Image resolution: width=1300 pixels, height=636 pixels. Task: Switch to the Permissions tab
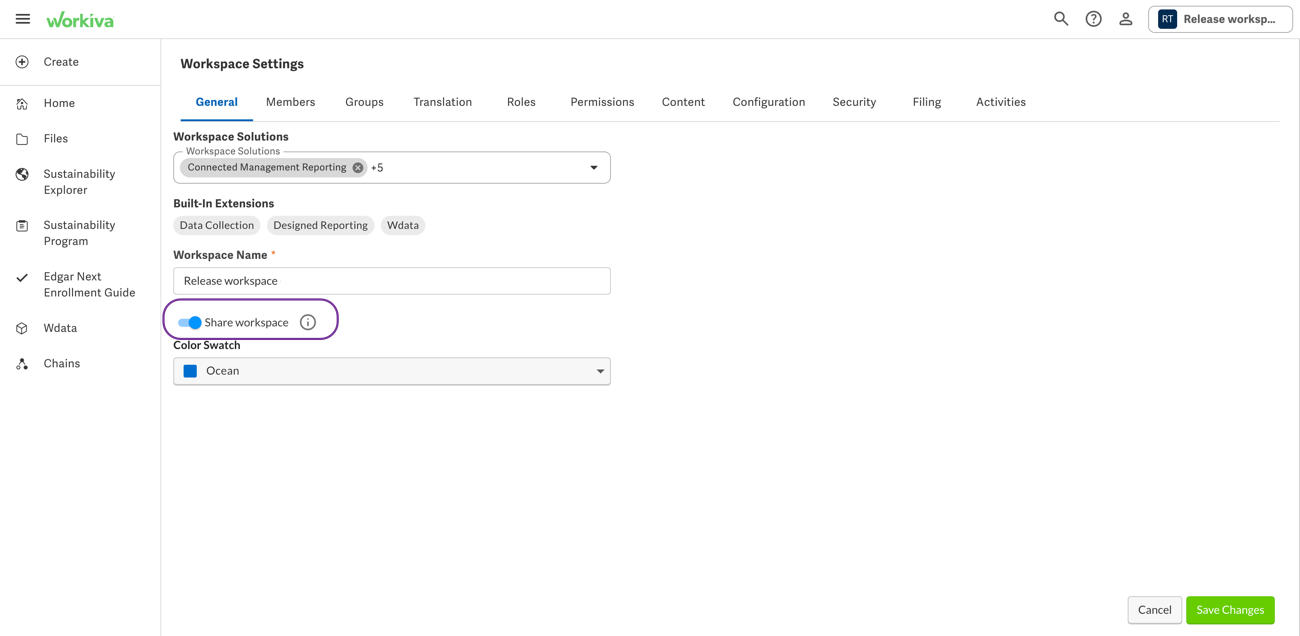602,102
